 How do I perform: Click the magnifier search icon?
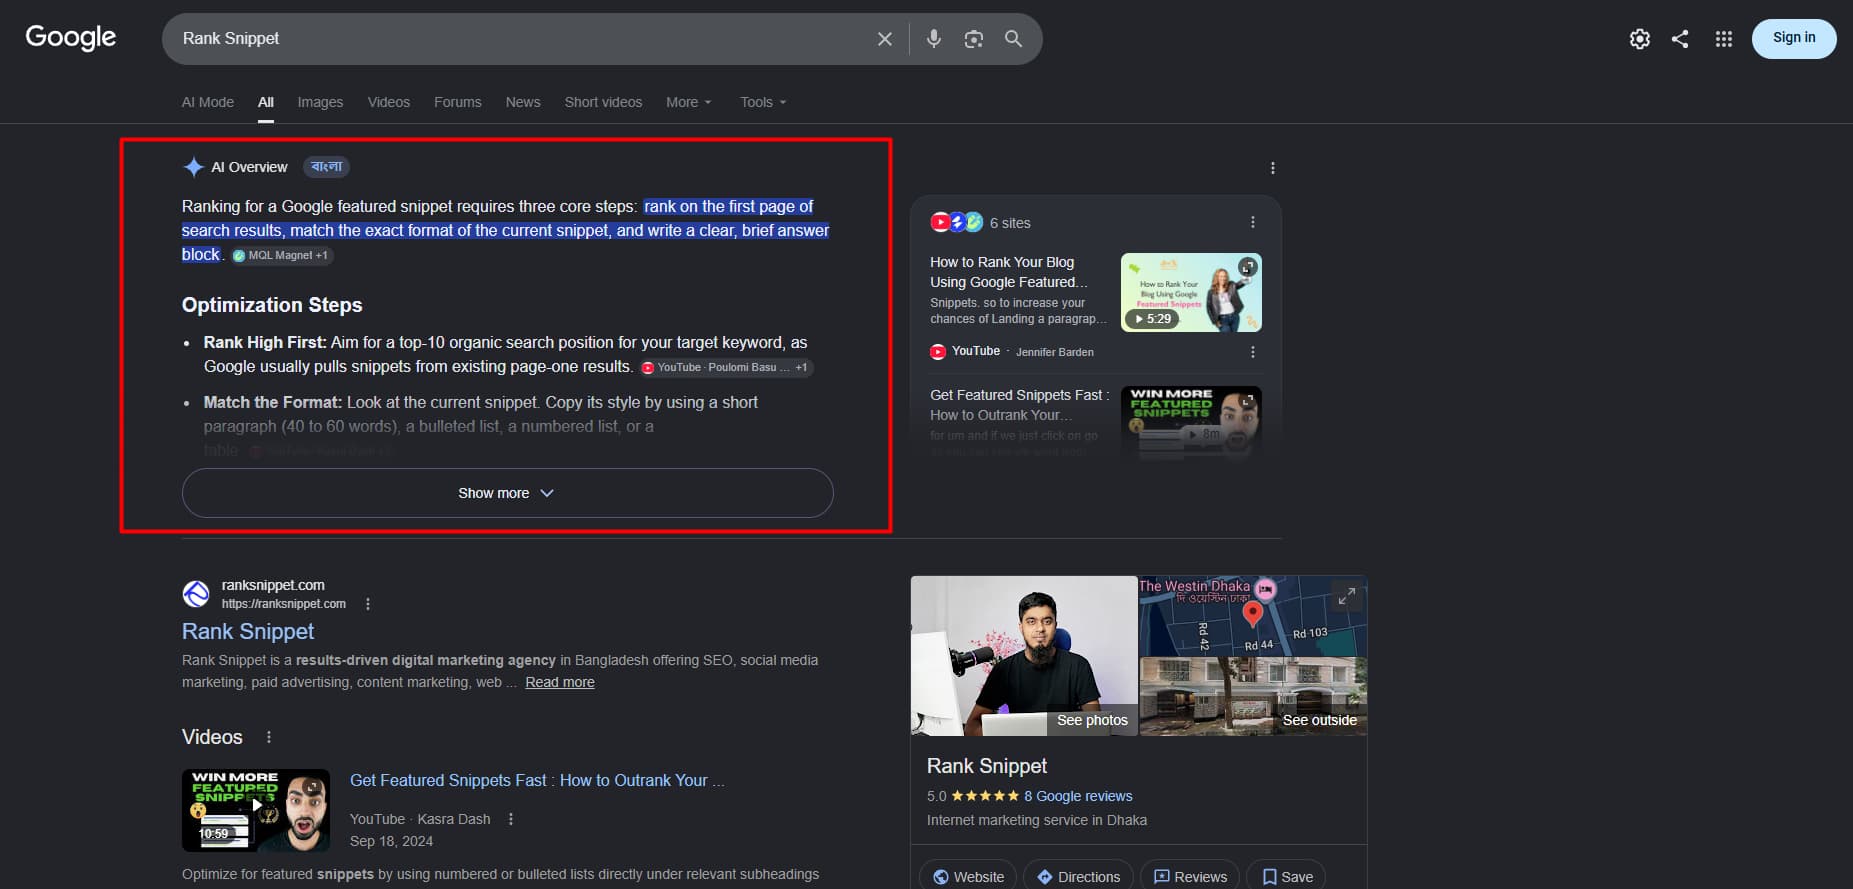pos(1013,39)
